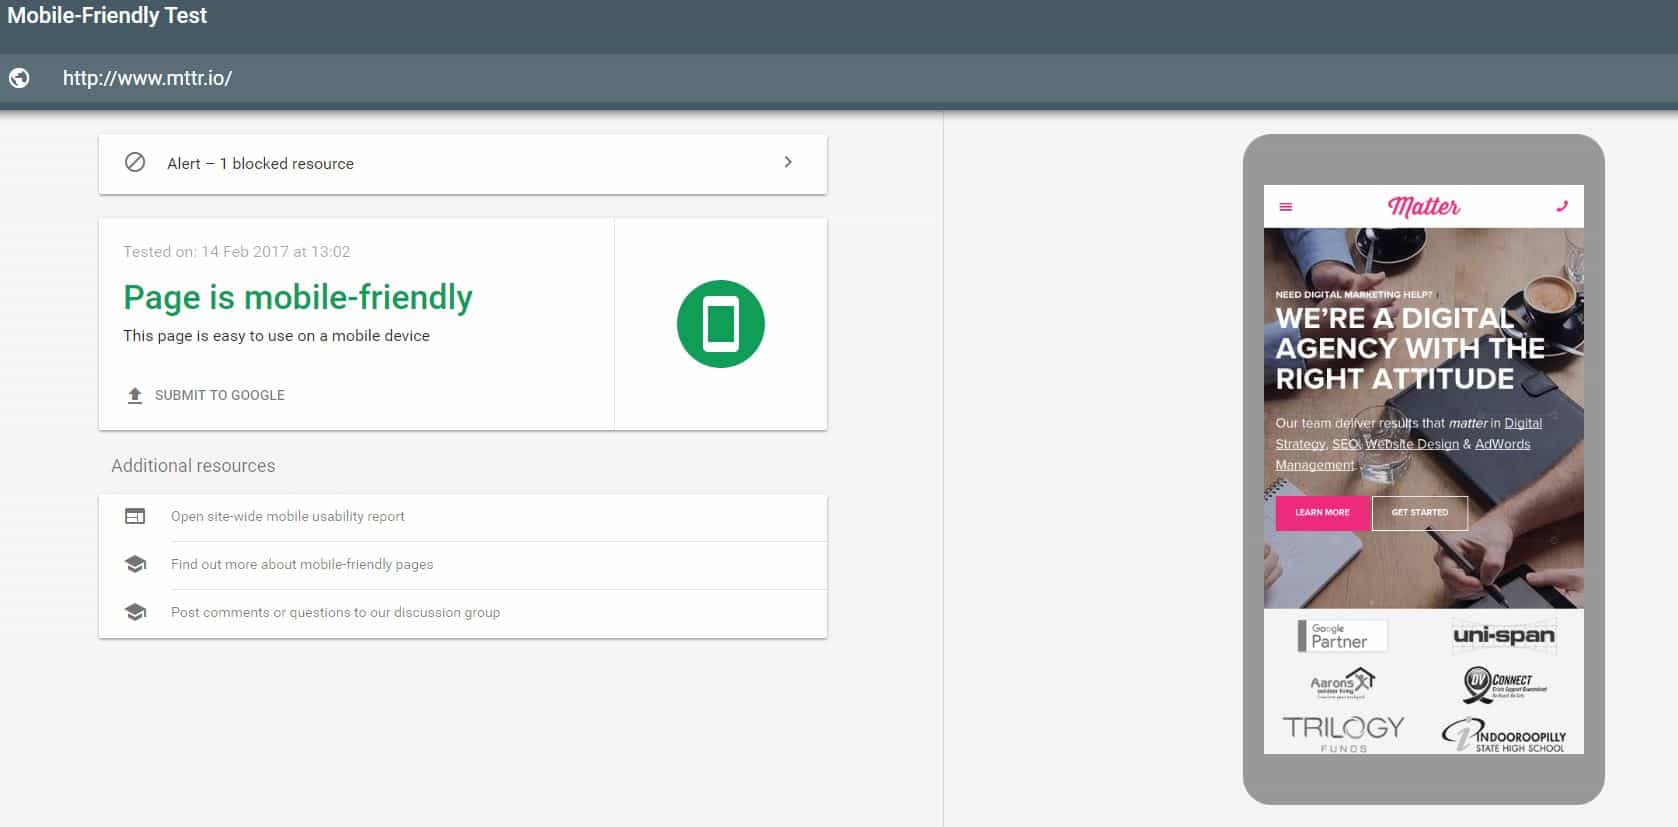Click the blocked resource alert icon
Image resolution: width=1678 pixels, height=827 pixels.
(x=135, y=163)
